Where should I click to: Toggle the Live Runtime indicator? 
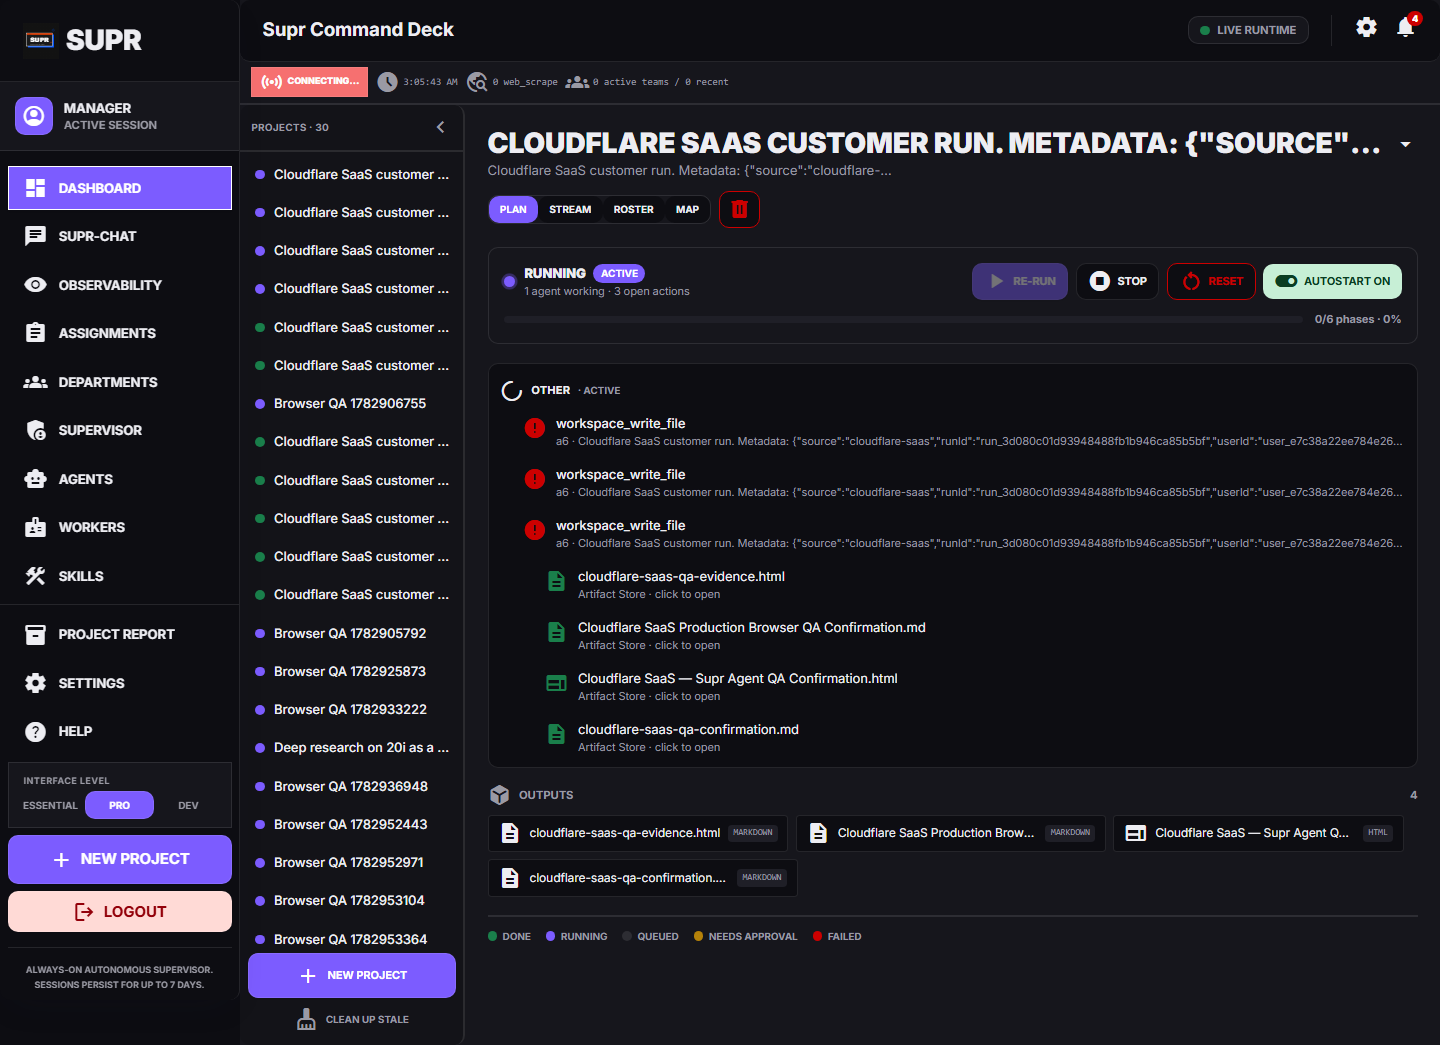point(1248,30)
